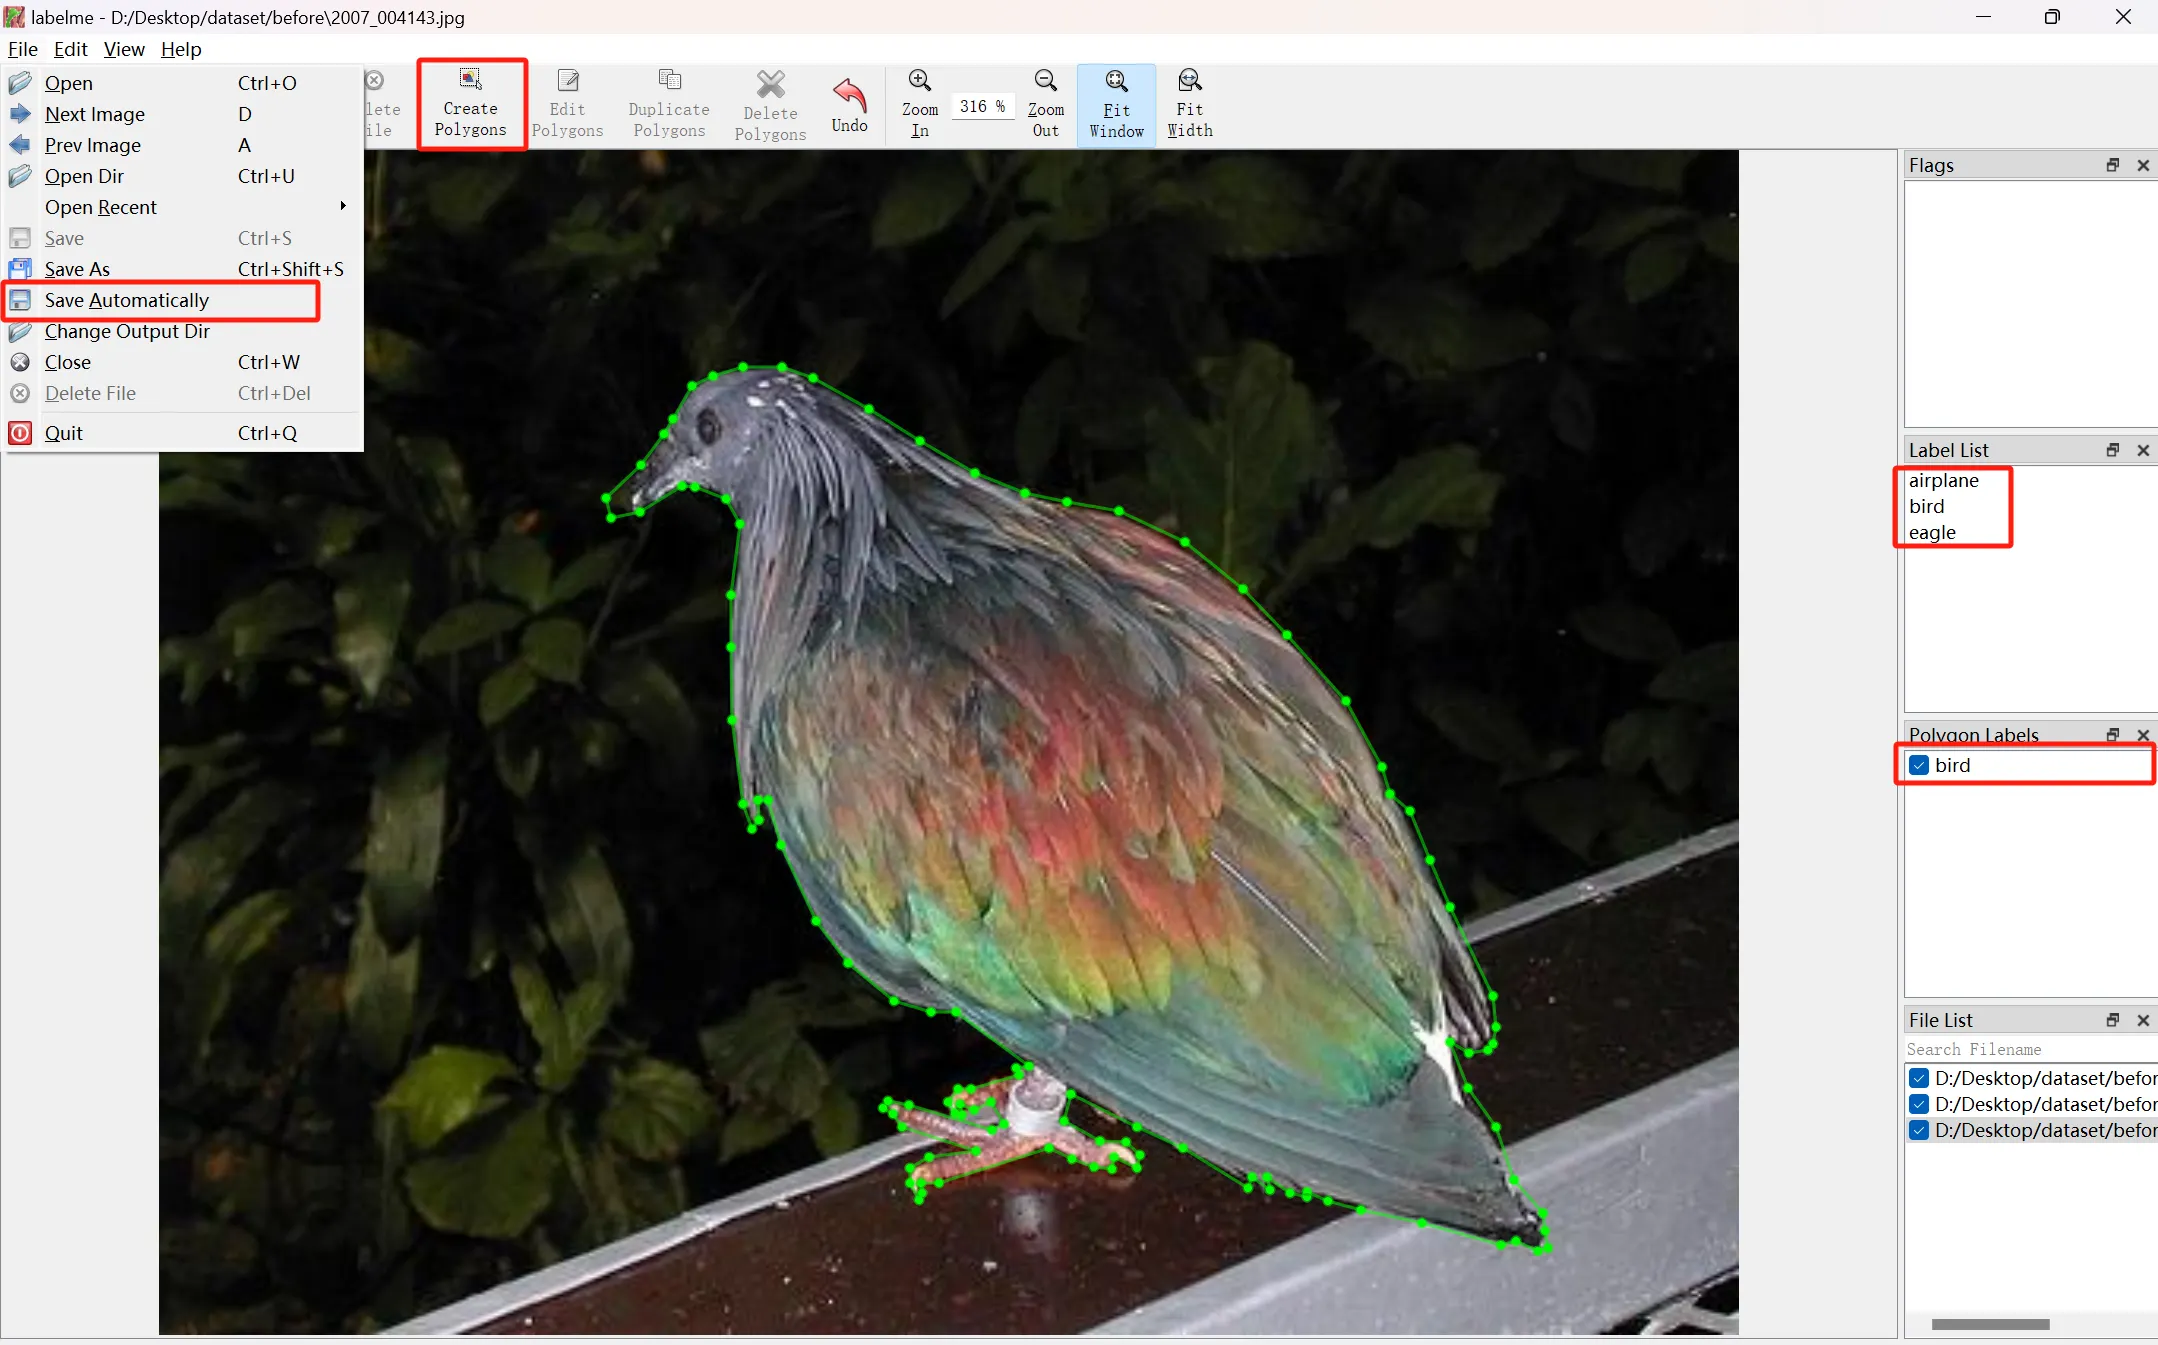
Task: Choose Save Automatically from File menu
Action: (127, 300)
